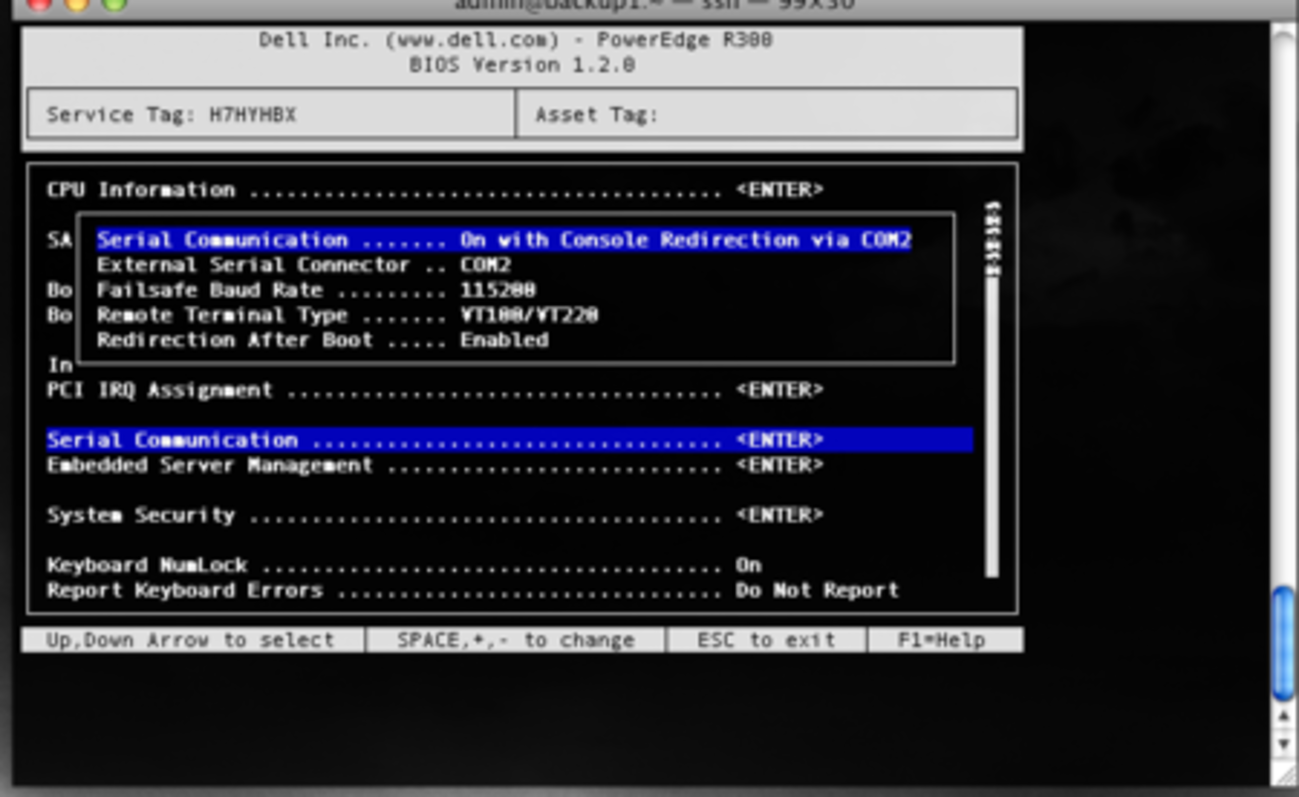The image size is (1299, 797).
Task: Click the BIOS Version 1.2.0 text
Action: tap(521, 65)
